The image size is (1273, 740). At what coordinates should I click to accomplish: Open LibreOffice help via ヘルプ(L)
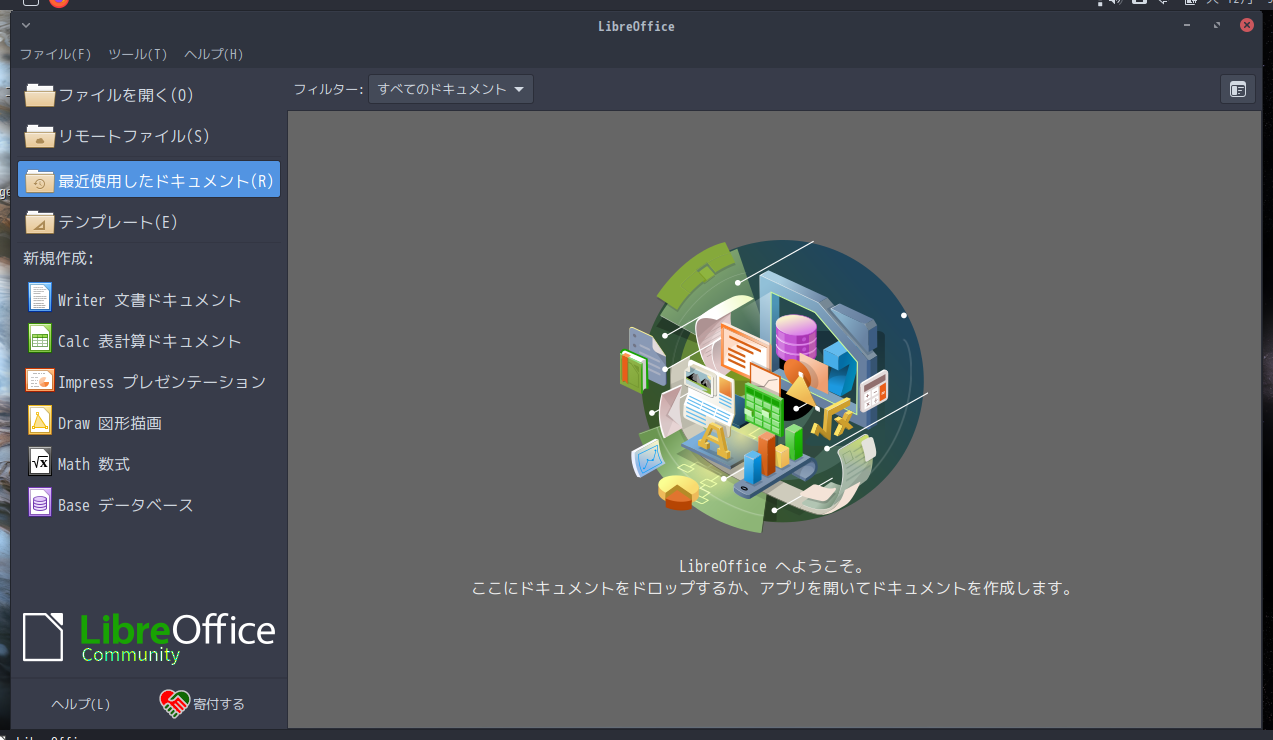tap(81, 703)
